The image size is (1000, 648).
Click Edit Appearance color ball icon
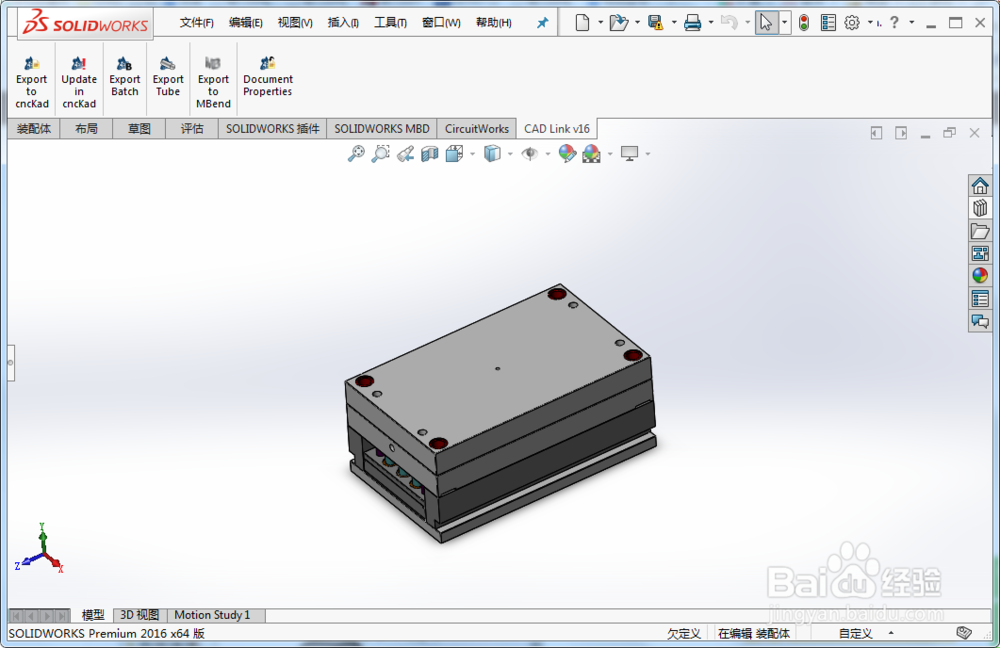567,153
